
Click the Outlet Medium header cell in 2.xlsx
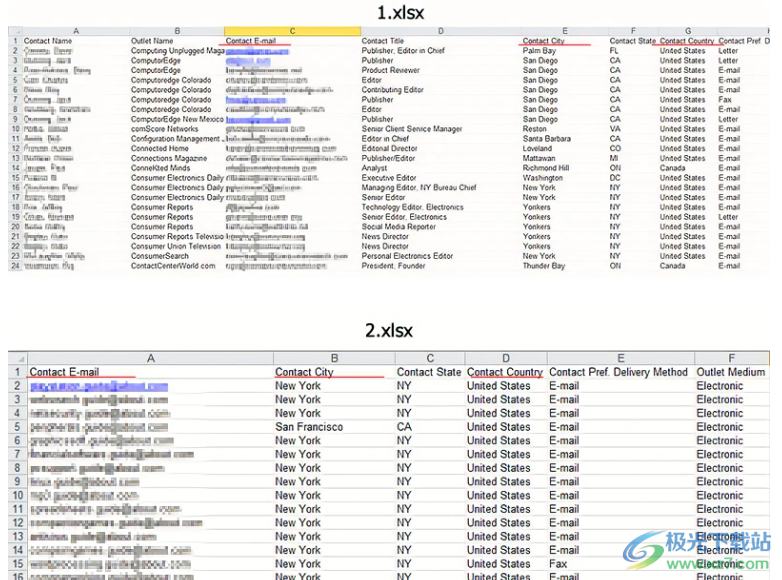point(731,372)
